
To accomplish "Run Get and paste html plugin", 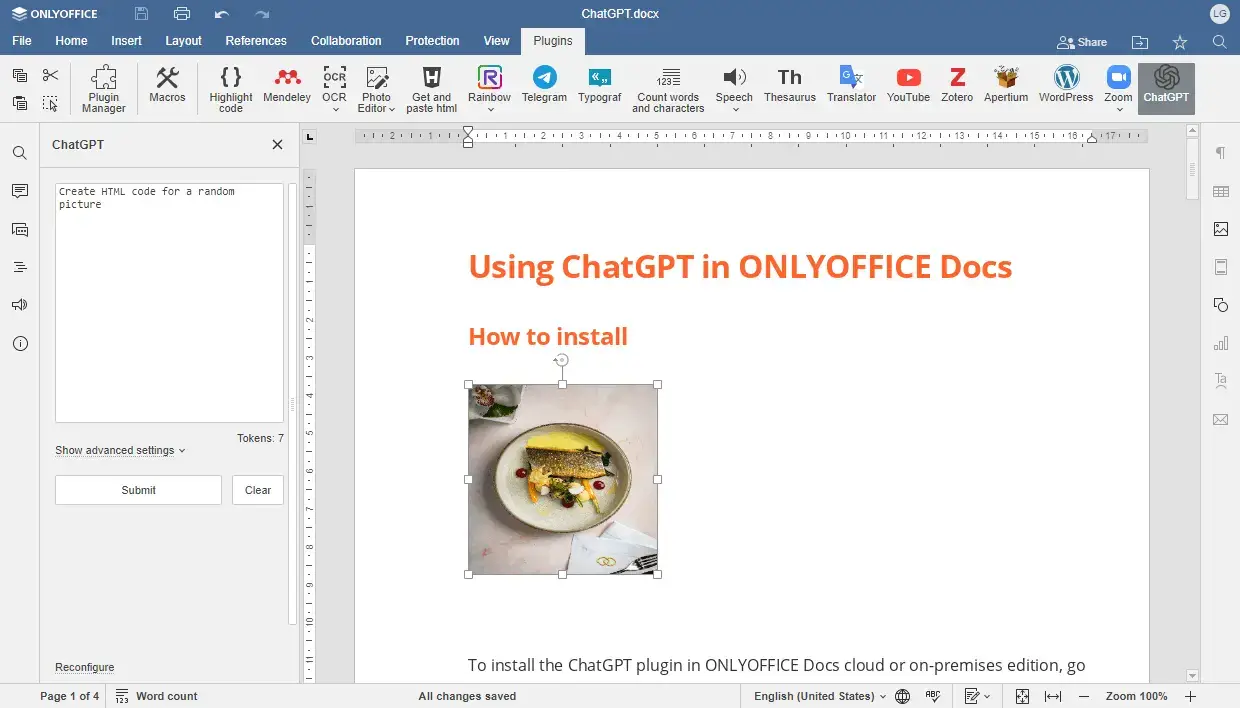I will [x=432, y=89].
